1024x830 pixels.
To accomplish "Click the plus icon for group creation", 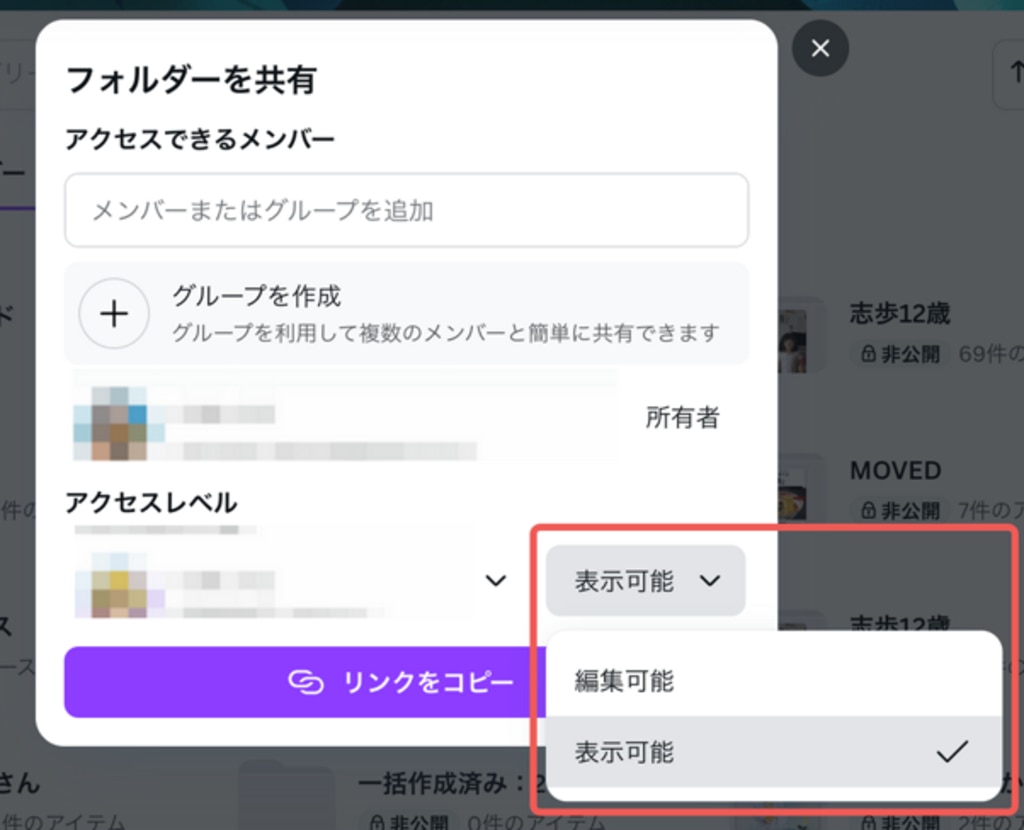I will 114,313.
